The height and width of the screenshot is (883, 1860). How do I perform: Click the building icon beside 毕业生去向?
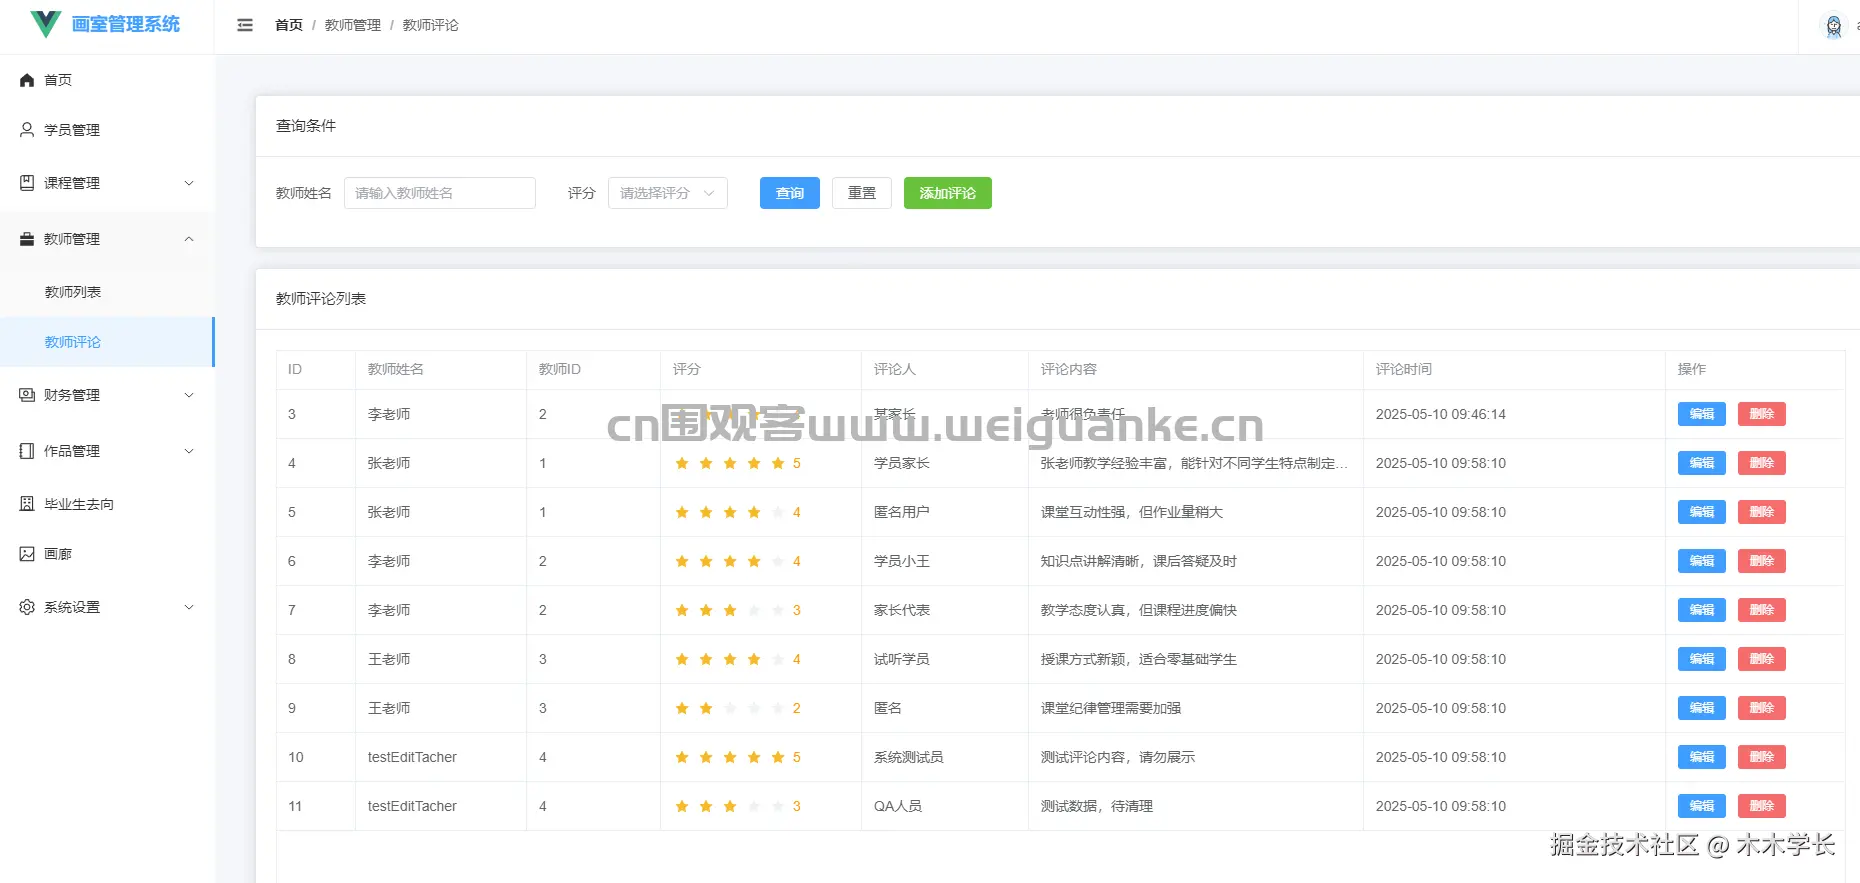27,504
